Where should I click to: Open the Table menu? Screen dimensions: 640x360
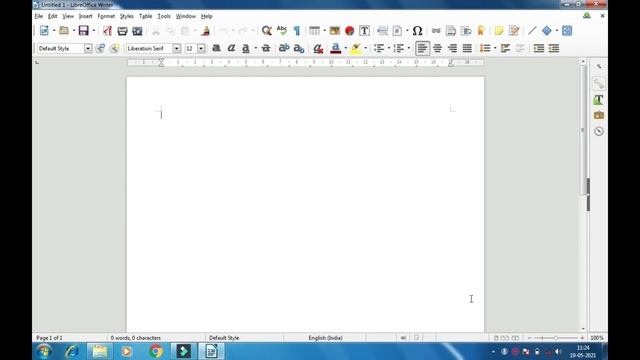145,16
